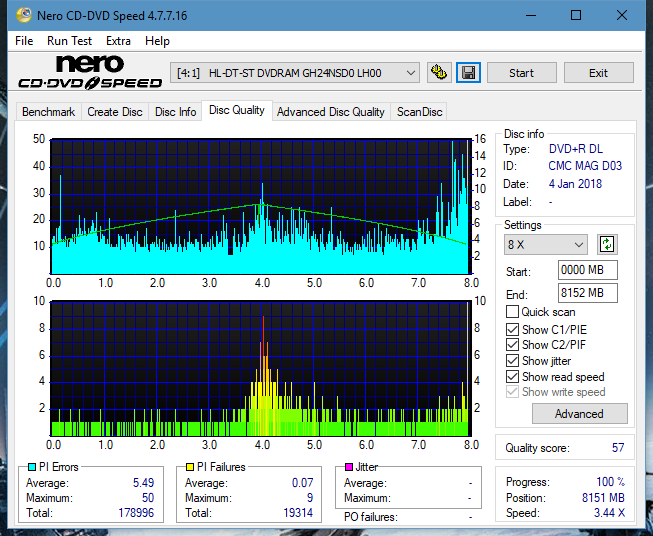The height and width of the screenshot is (536, 653).
Task: Click the PI Errors average 5.49
Action: [x=143, y=483]
